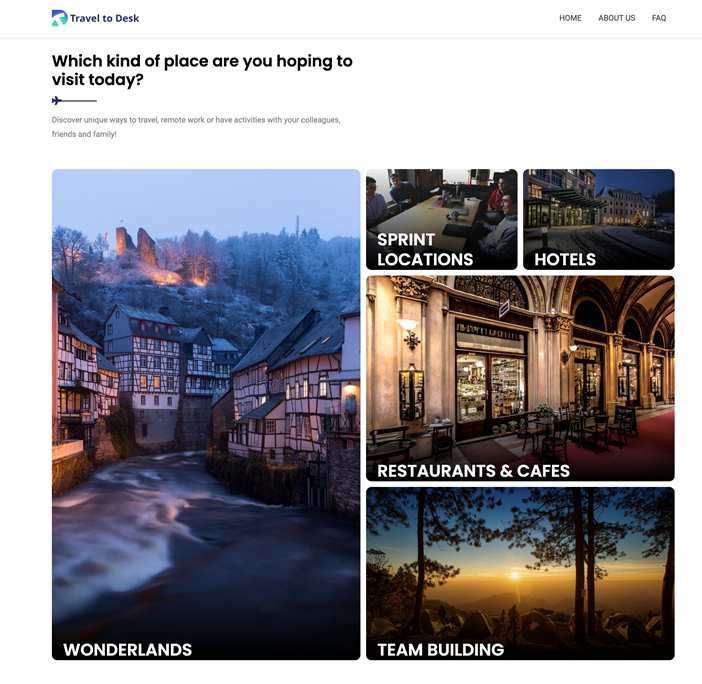Open the FAQ menu item

(659, 18)
